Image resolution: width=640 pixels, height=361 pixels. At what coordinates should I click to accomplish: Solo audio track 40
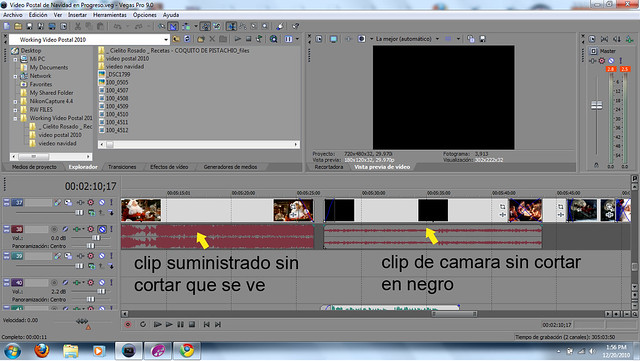[x=111, y=283]
